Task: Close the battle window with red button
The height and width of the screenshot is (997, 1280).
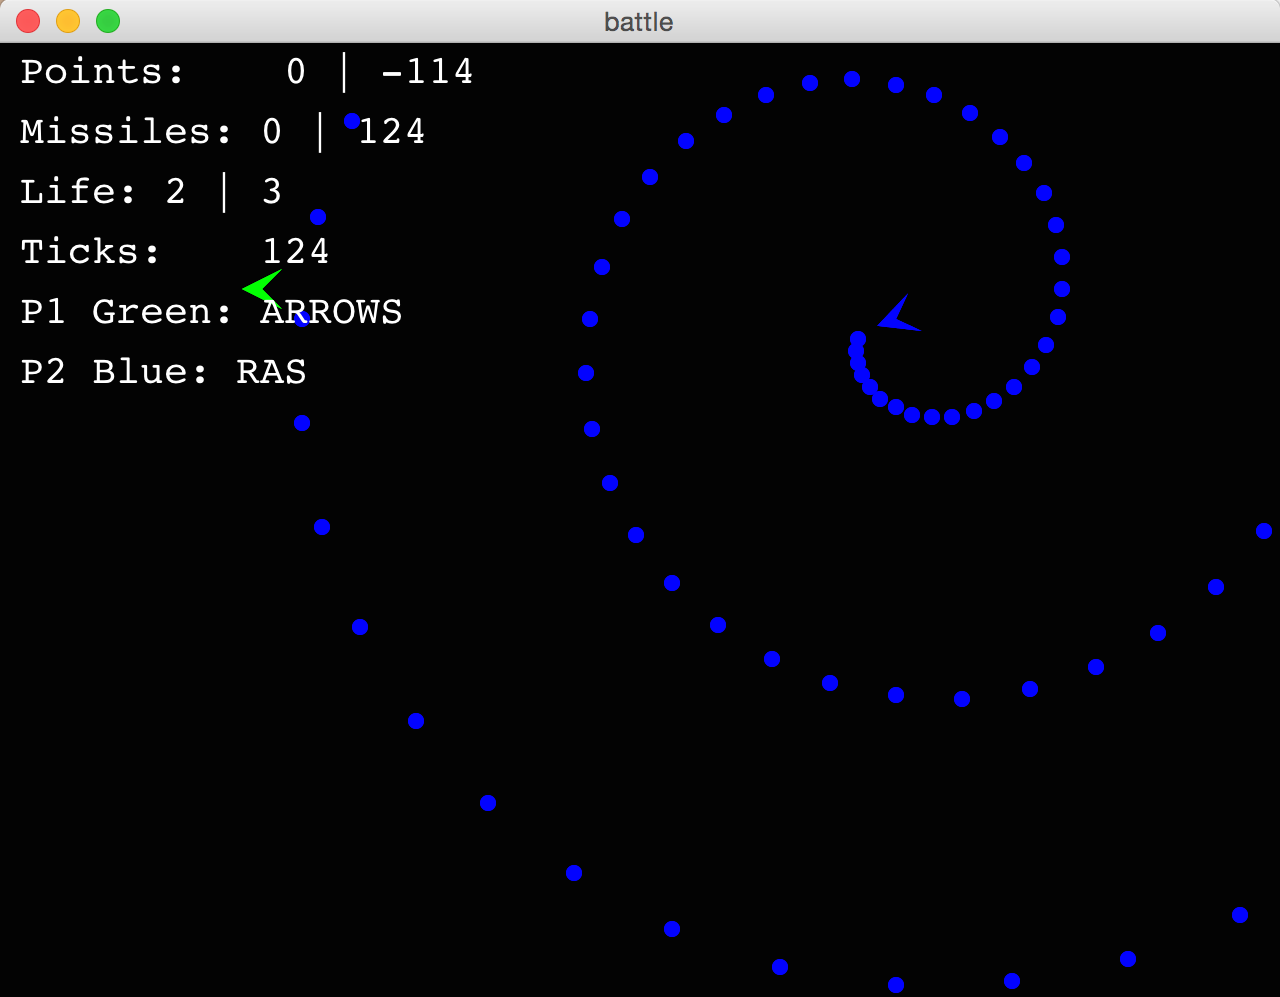Action: [28, 21]
